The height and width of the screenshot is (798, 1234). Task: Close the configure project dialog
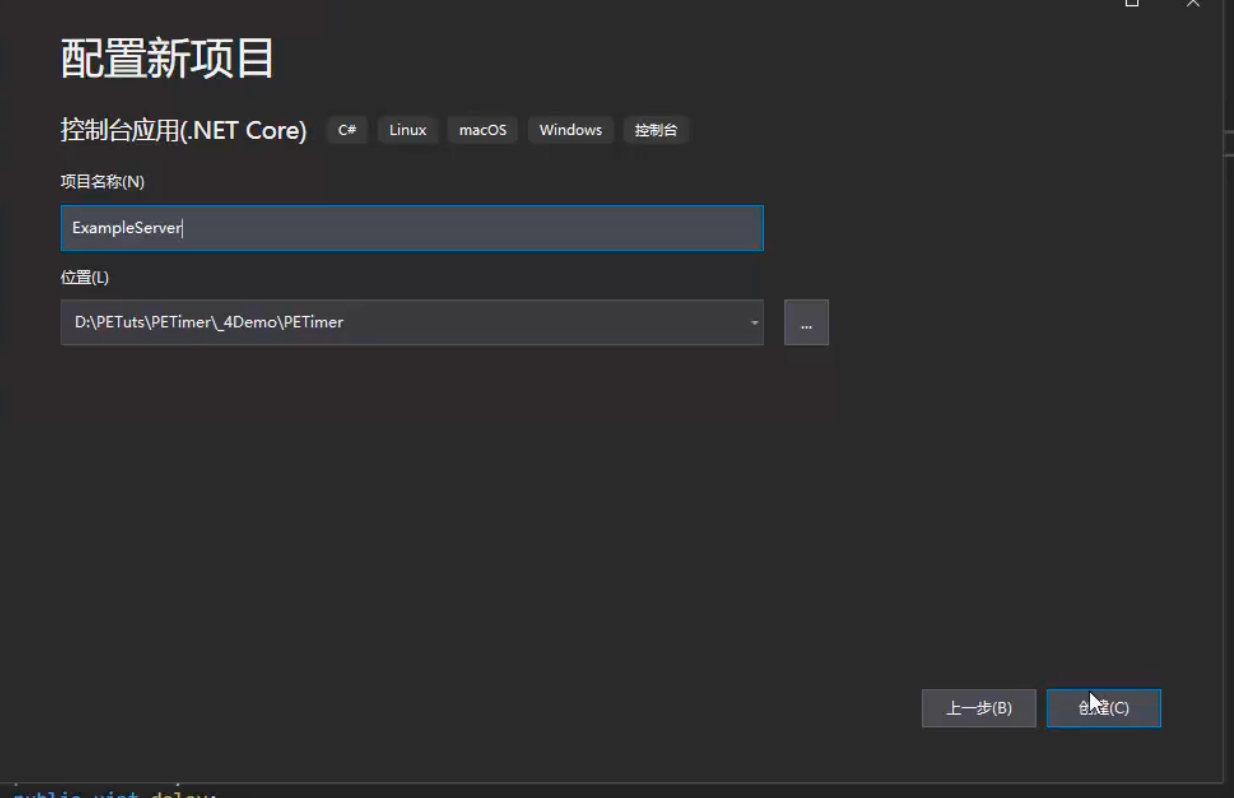(x=1193, y=4)
